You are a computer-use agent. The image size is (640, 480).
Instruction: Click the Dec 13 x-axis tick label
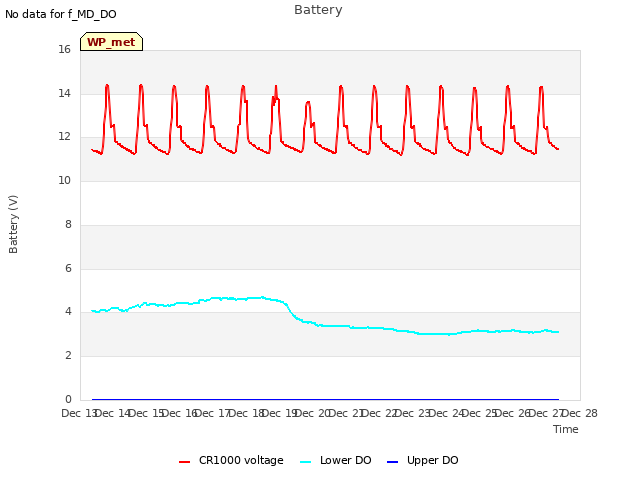(78, 413)
